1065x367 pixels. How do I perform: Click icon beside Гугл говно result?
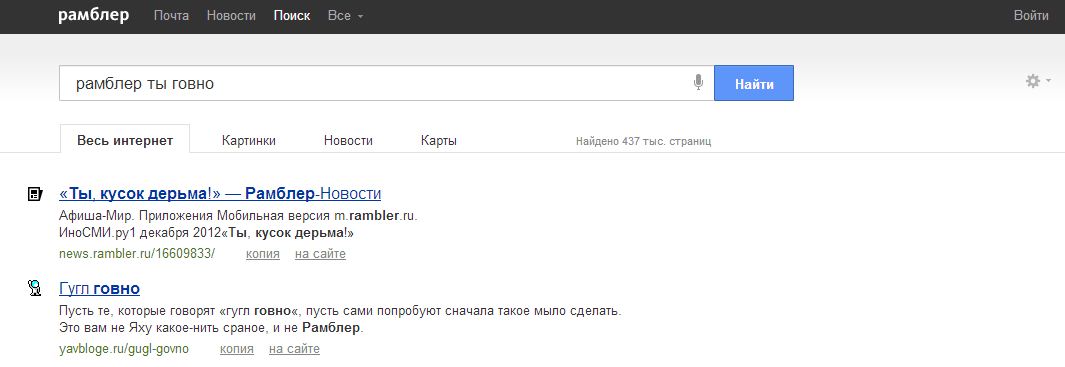35,288
